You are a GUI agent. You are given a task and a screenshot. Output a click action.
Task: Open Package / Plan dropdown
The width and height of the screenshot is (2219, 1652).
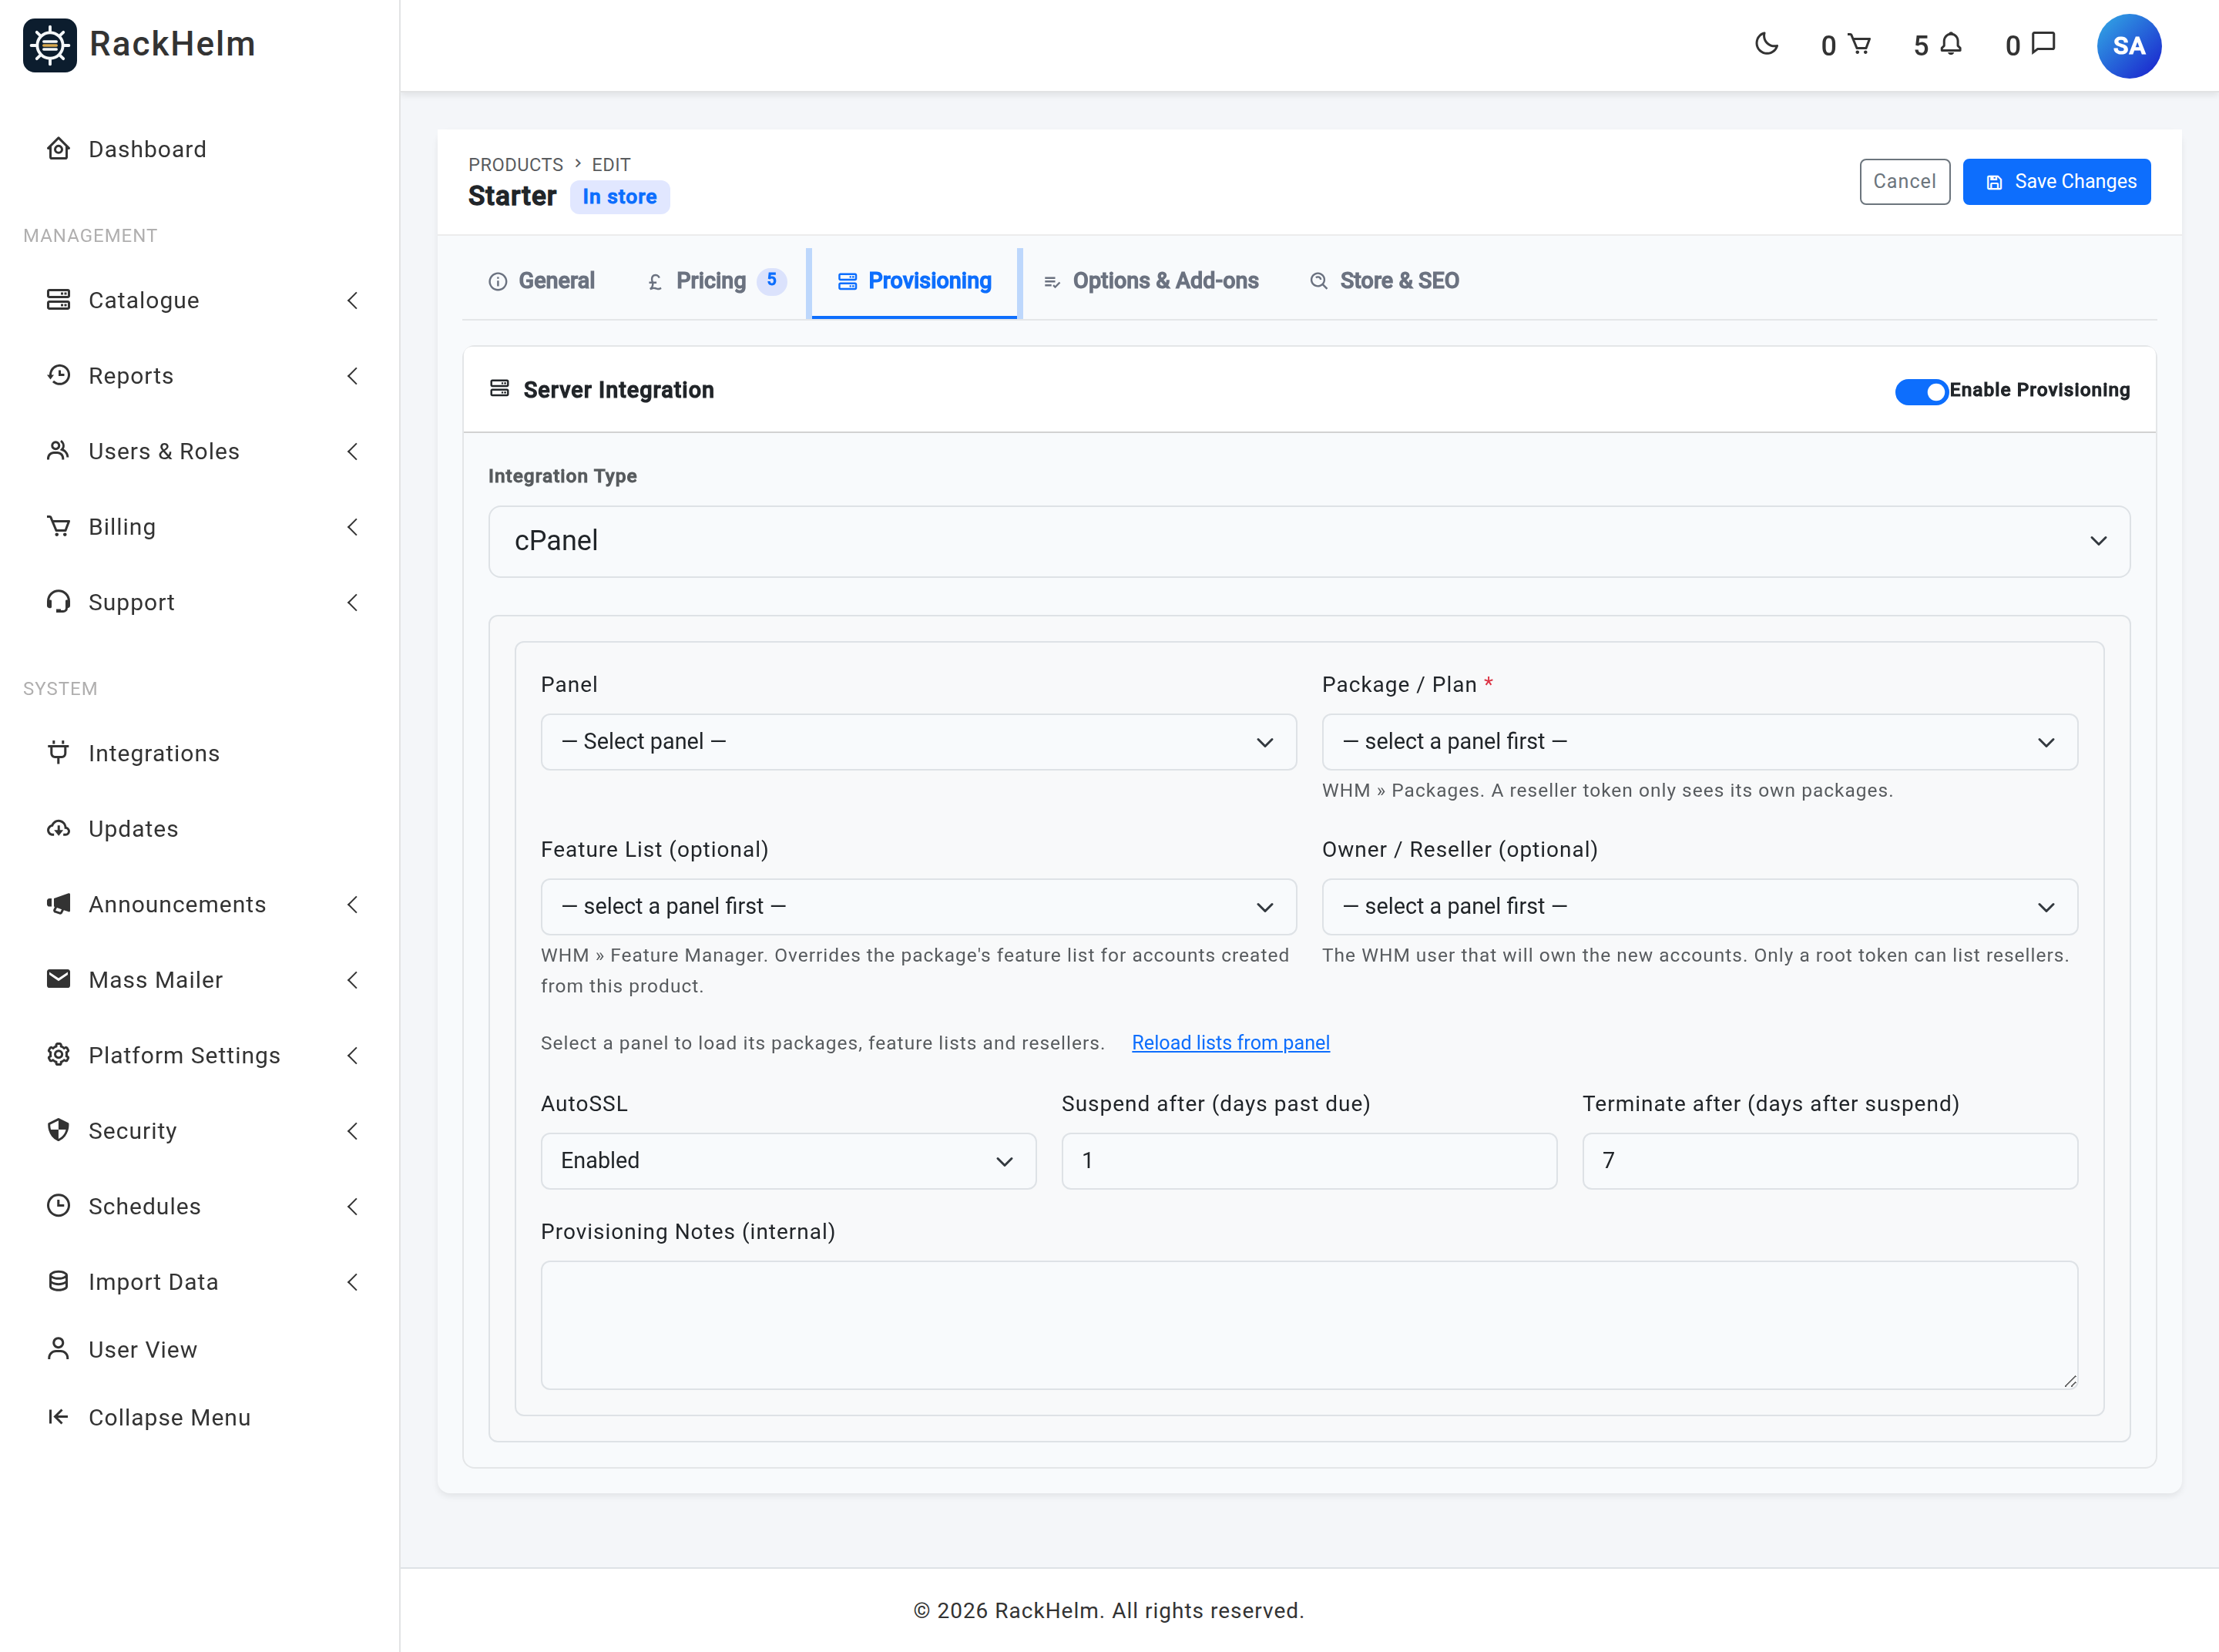[x=1699, y=742]
